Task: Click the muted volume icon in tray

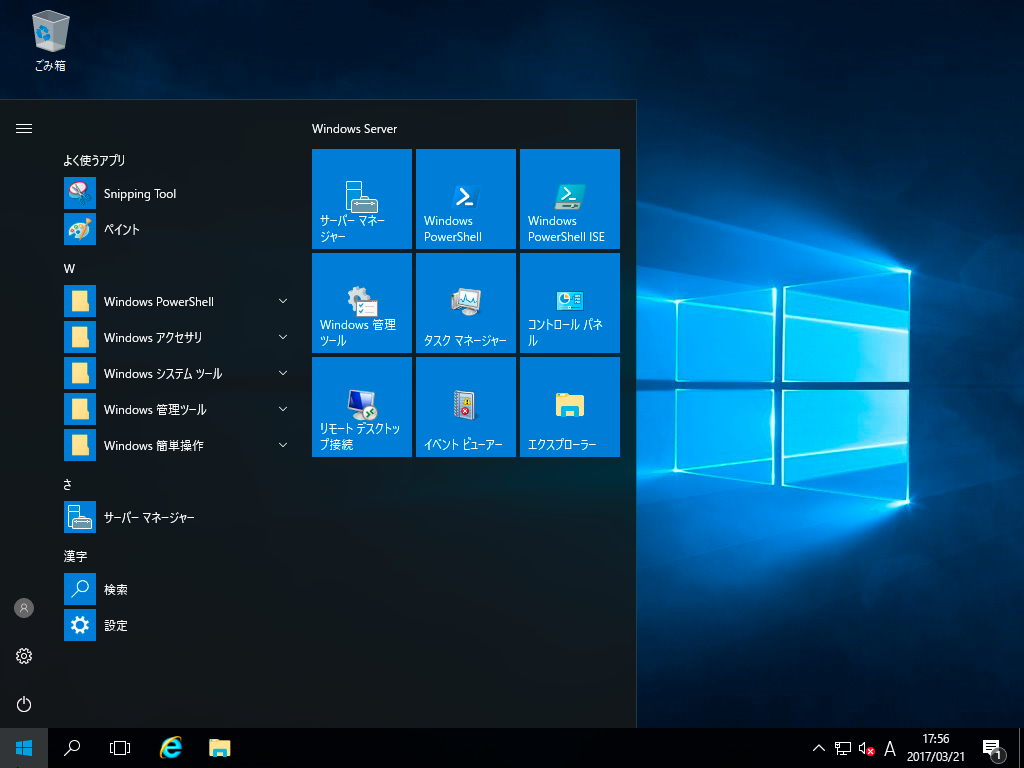Action: pyautogui.click(x=867, y=749)
